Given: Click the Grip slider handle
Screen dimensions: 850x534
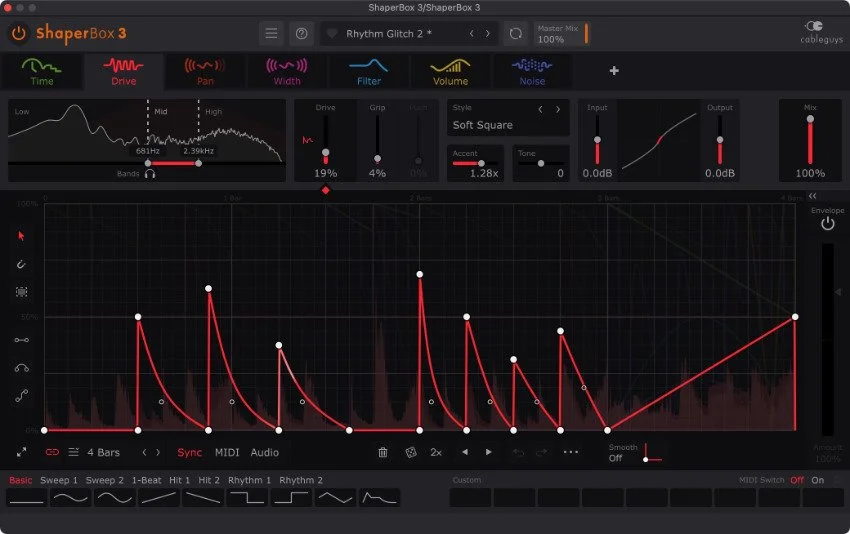Looking at the screenshot, I should [377, 159].
